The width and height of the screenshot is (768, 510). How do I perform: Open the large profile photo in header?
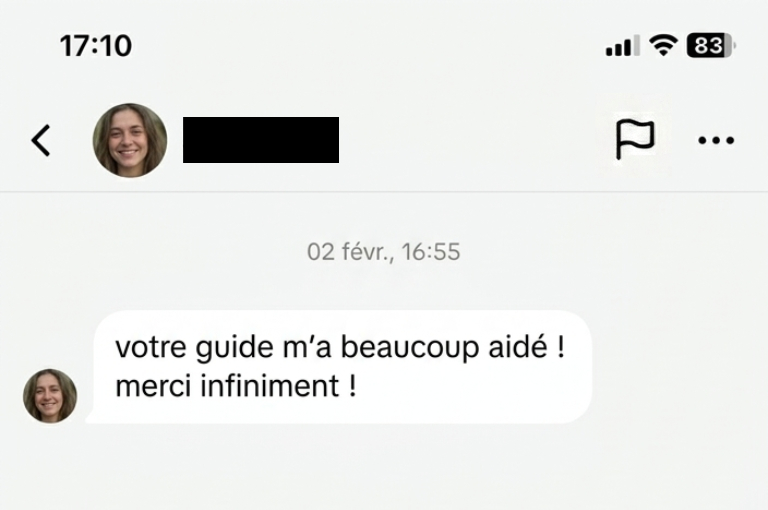(x=130, y=140)
